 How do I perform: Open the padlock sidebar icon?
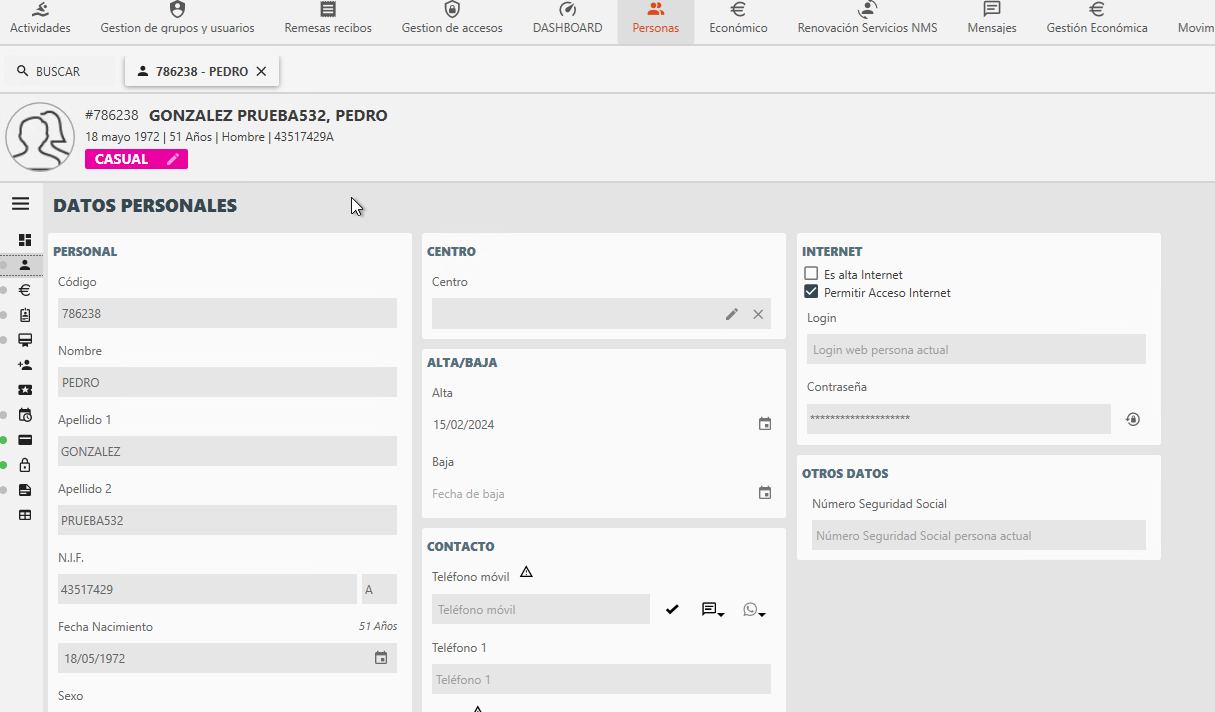click(25, 465)
